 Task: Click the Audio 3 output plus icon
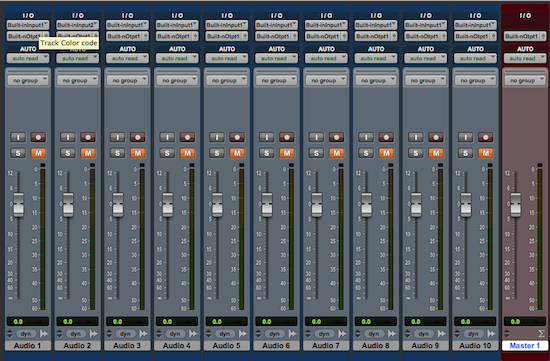click(146, 36)
